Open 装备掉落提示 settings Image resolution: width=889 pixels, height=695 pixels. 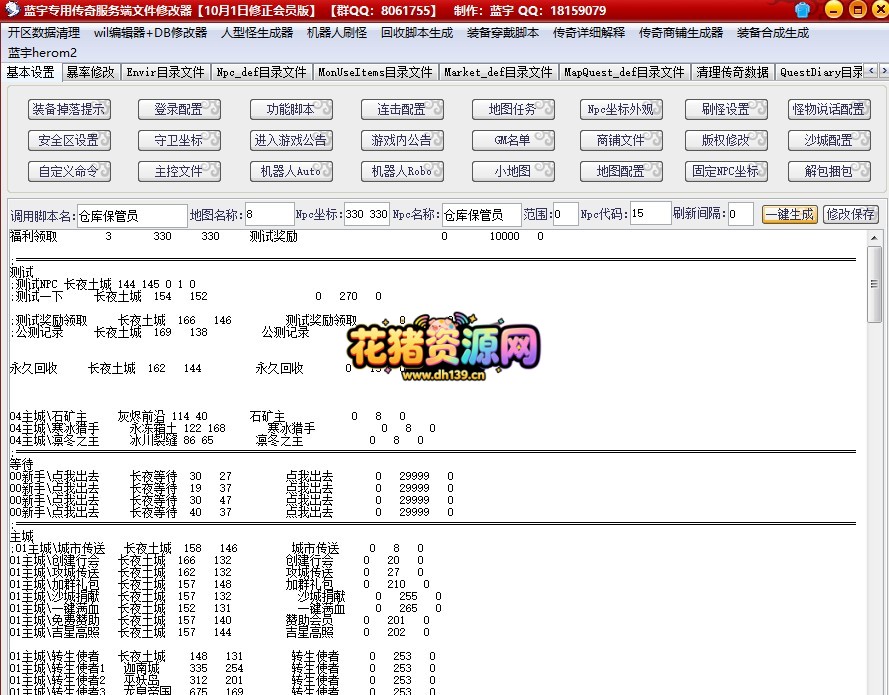click(x=69, y=109)
